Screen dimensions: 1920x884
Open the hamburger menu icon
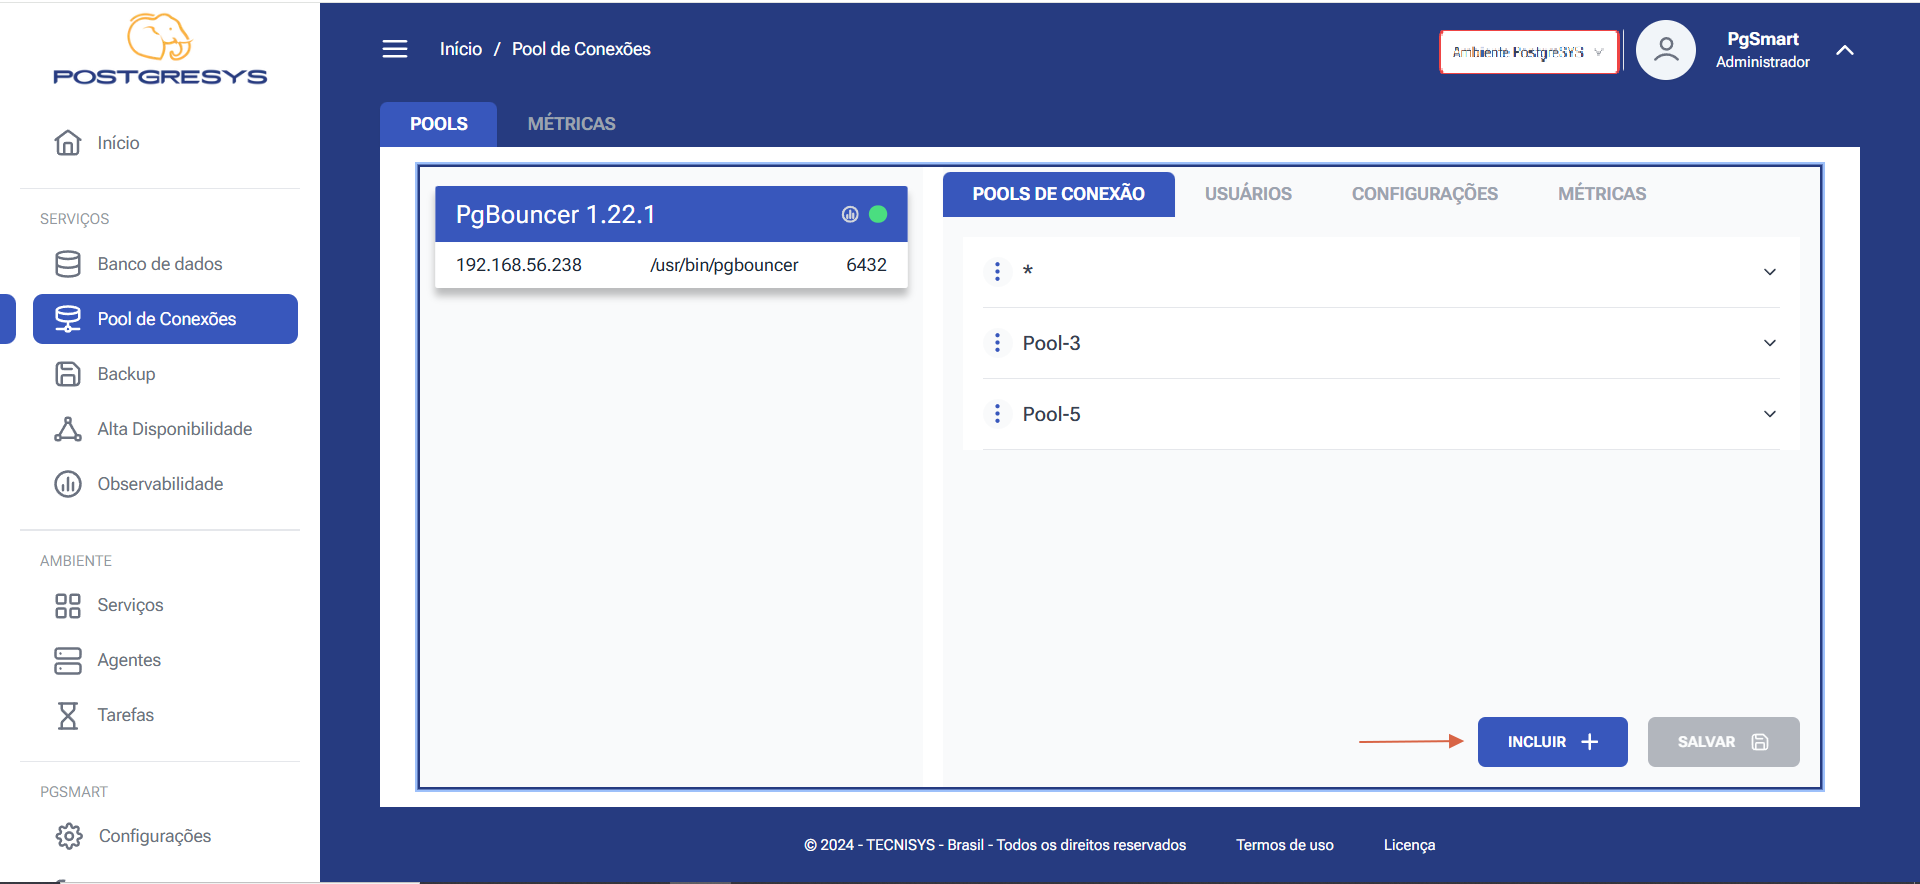[x=395, y=49]
